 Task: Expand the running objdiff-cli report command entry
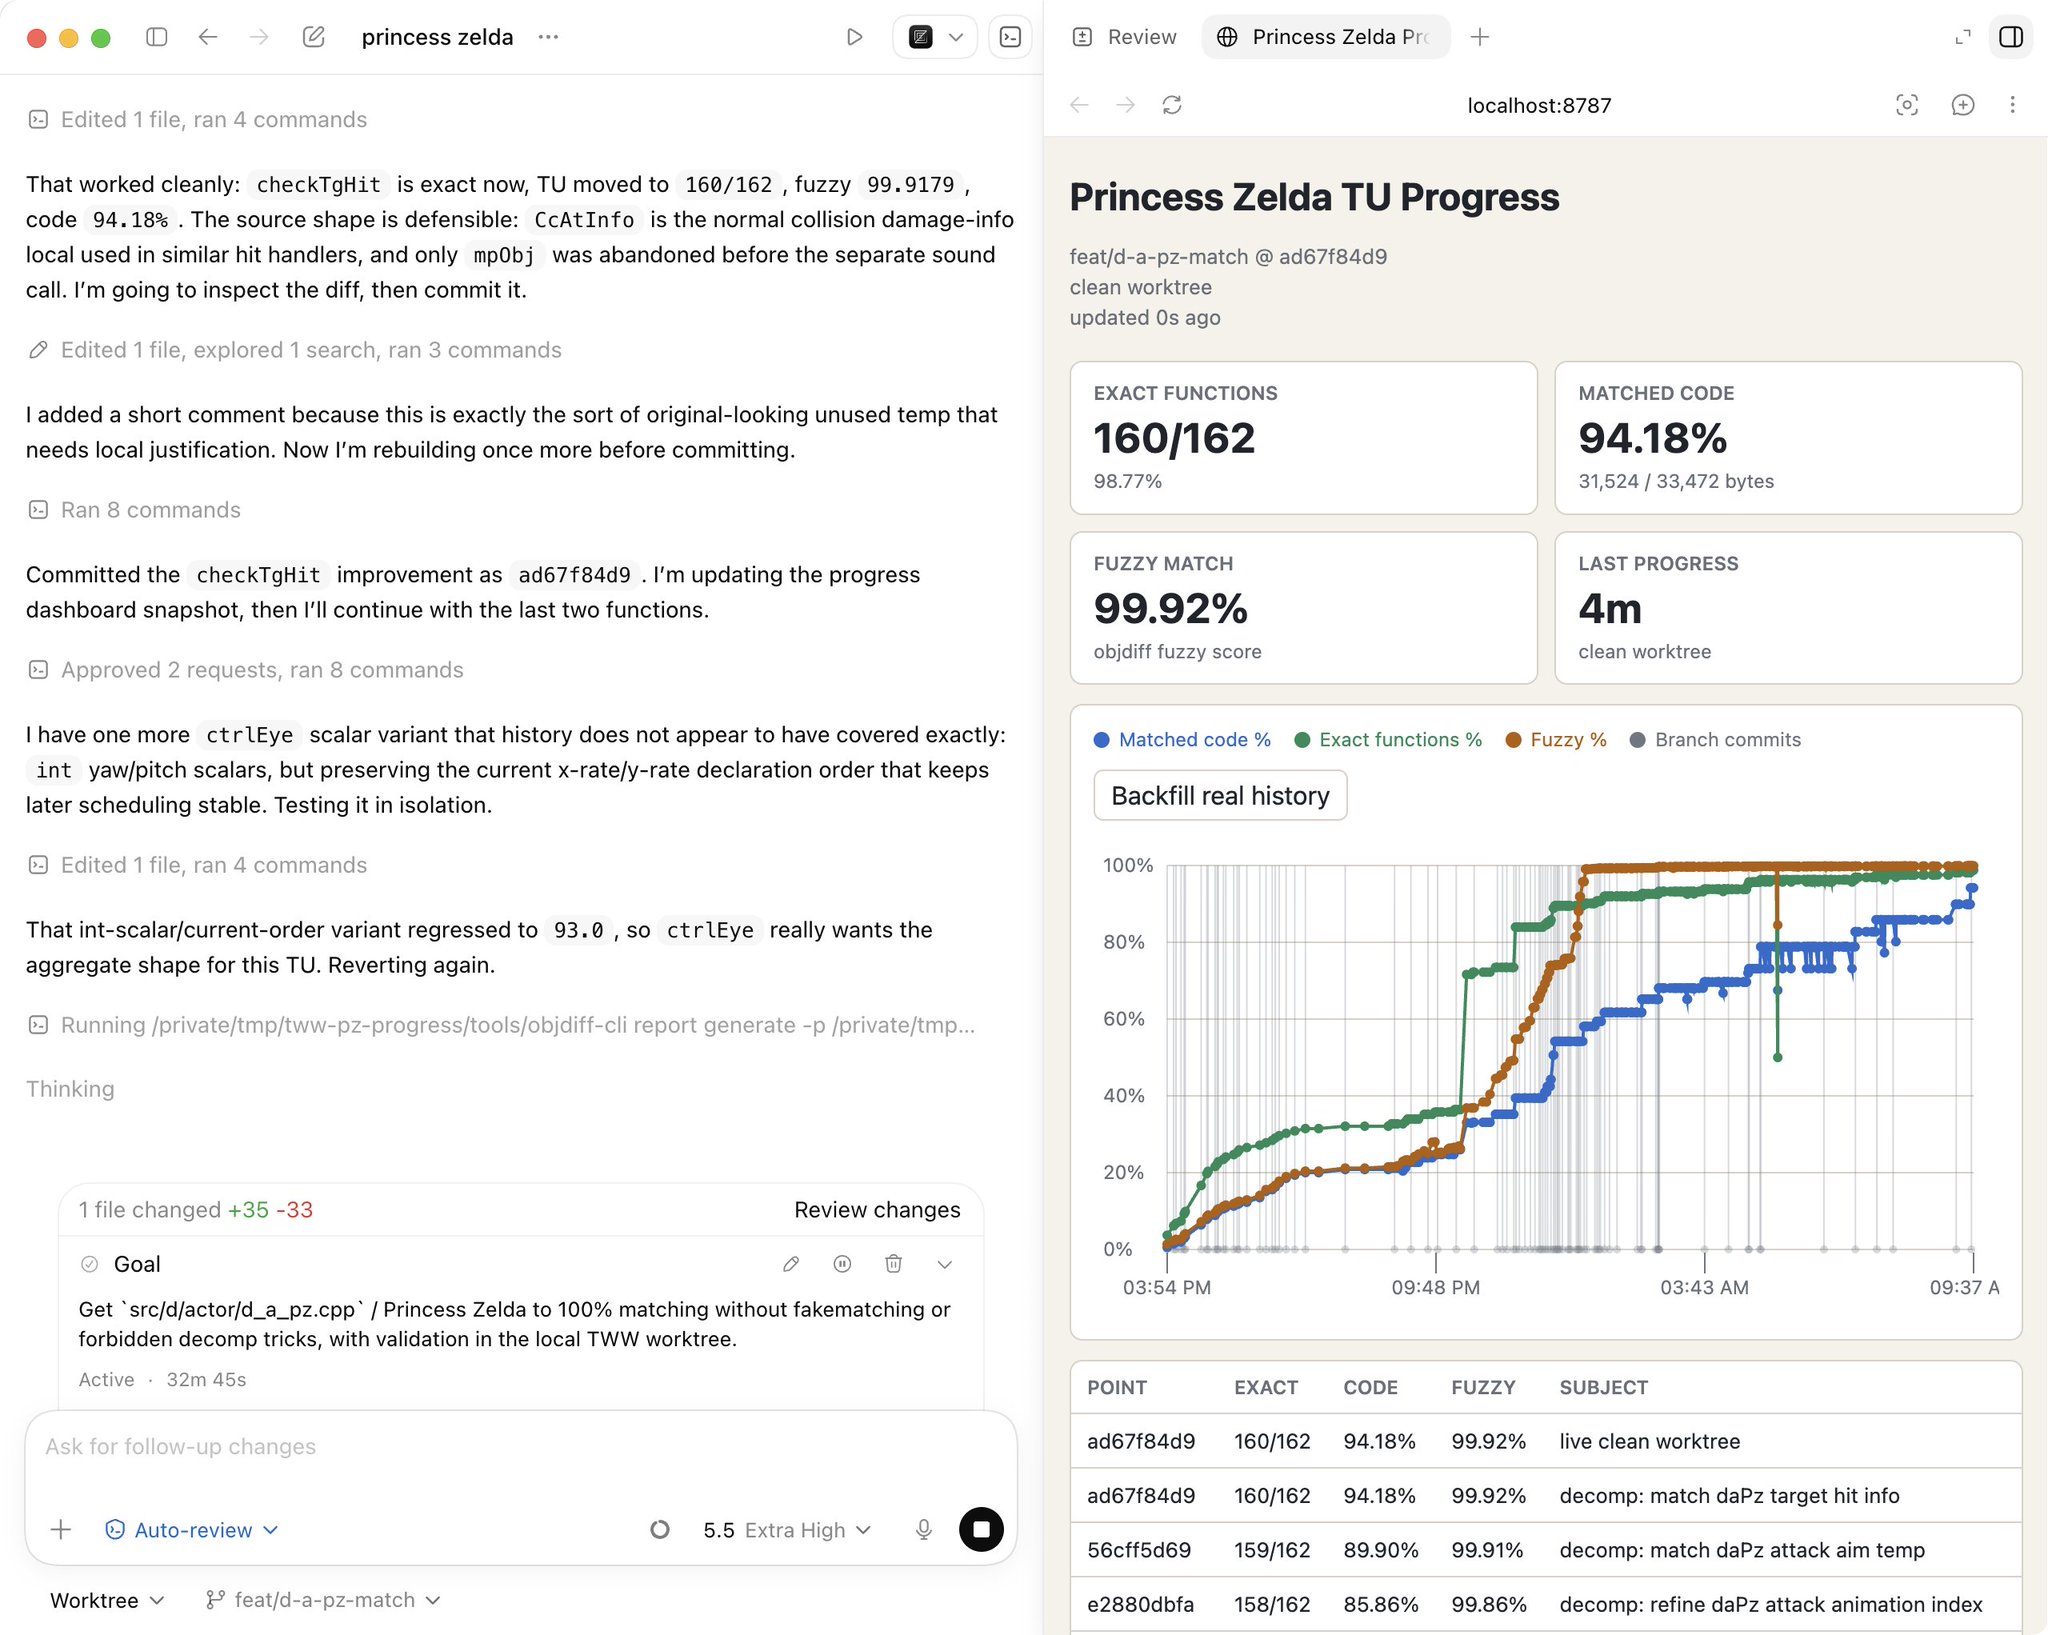502,1025
